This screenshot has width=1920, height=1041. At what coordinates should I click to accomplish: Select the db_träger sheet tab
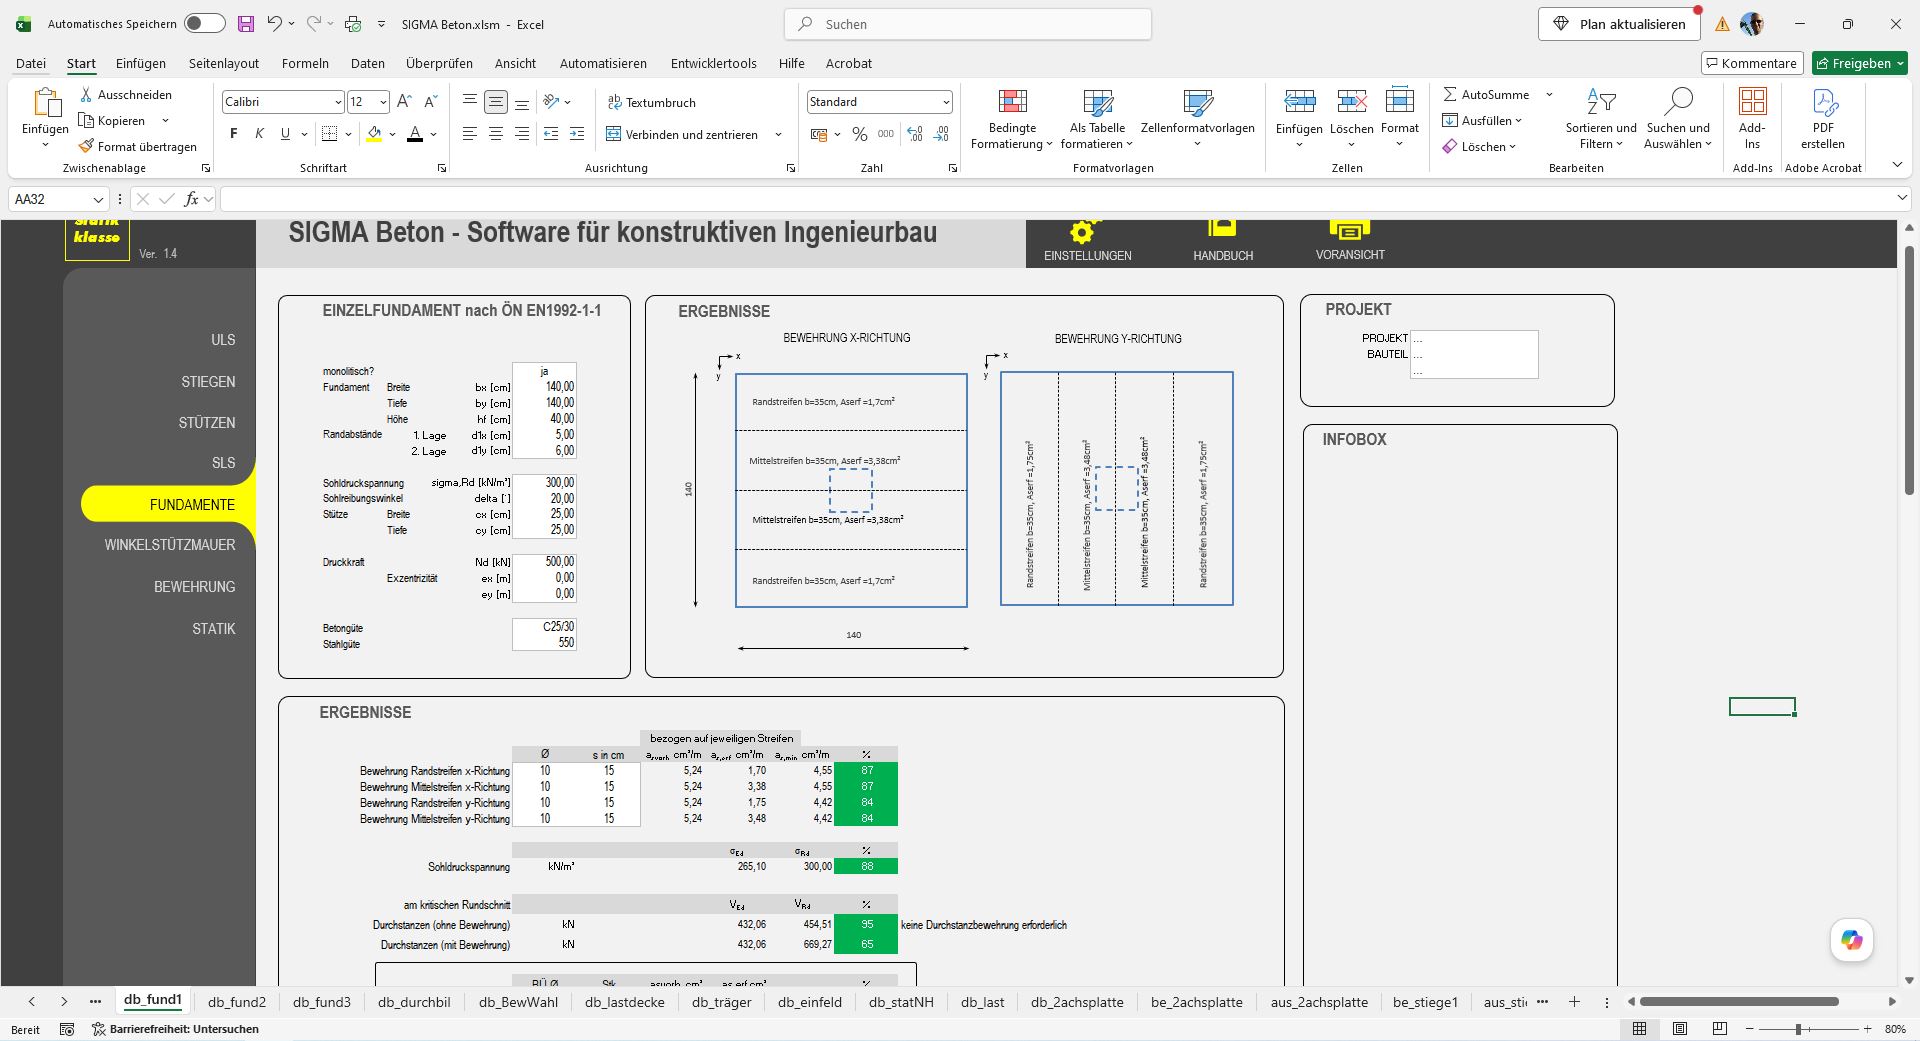722,1002
